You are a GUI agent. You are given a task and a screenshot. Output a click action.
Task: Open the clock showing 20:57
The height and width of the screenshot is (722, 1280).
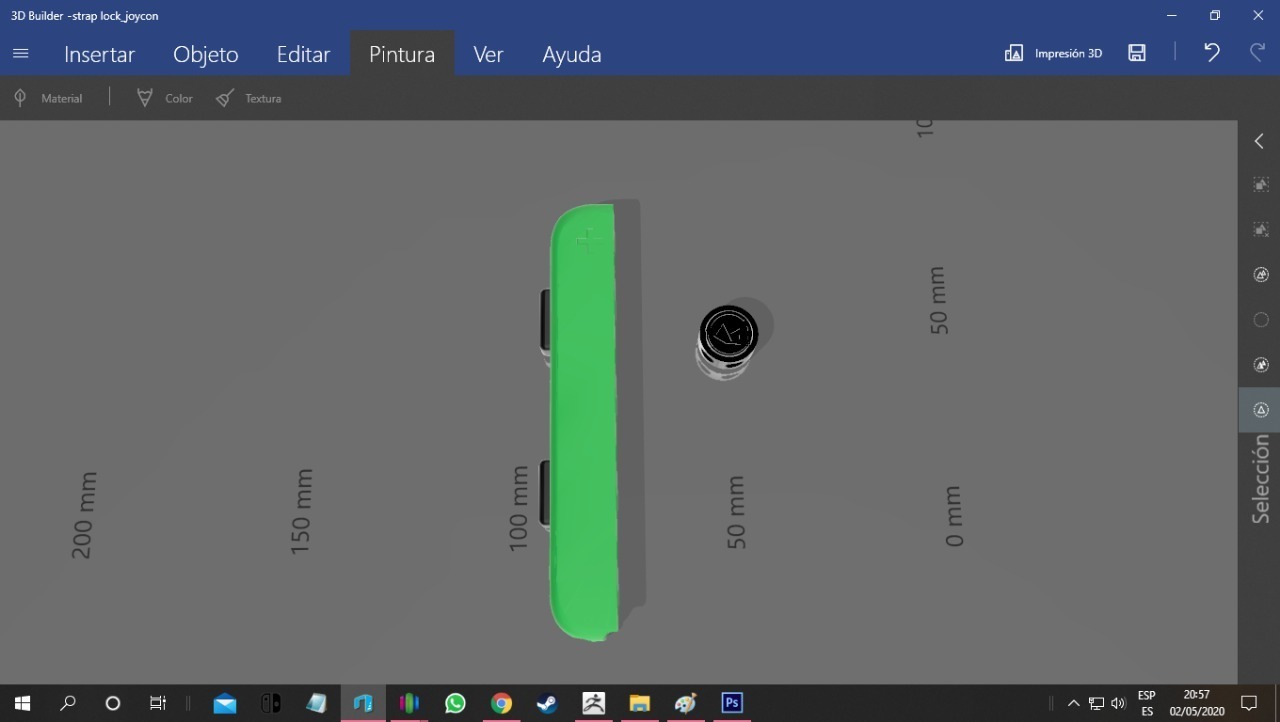tap(1197, 703)
